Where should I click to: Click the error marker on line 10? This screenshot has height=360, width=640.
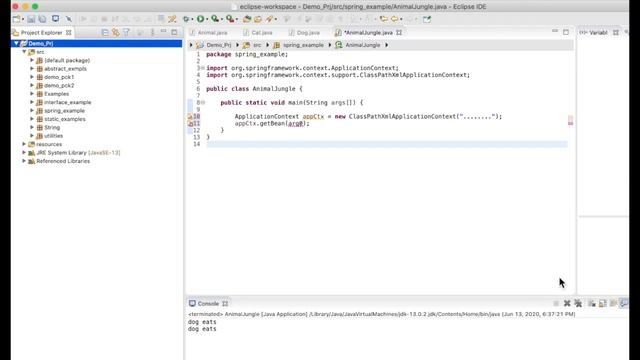[190, 116]
